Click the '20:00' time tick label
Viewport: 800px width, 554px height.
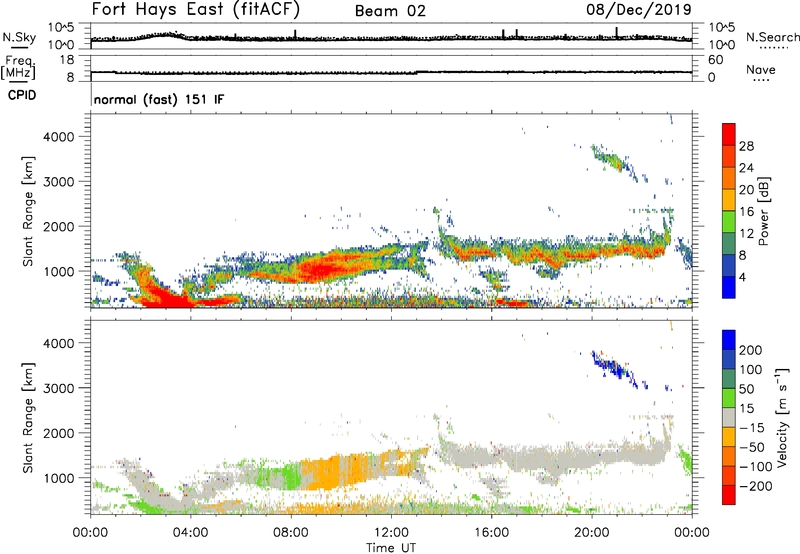pos(591,533)
